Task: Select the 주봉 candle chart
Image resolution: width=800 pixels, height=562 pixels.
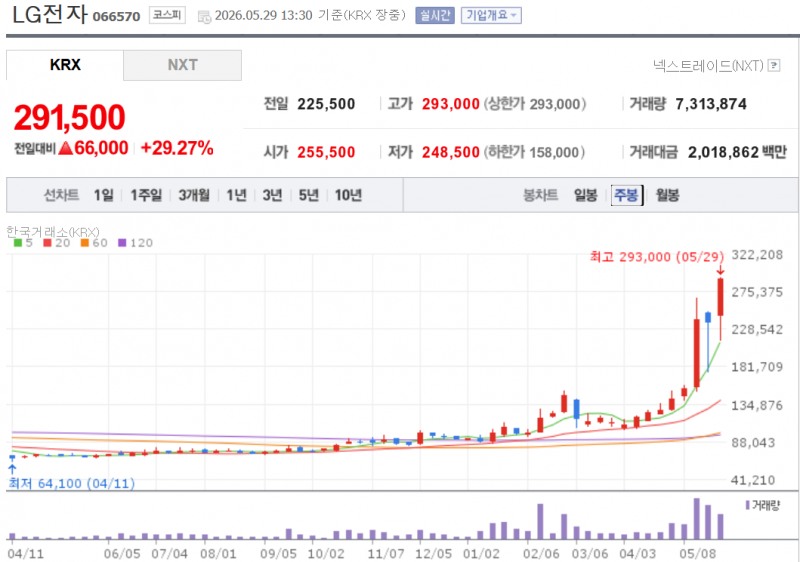Action: tap(627, 195)
